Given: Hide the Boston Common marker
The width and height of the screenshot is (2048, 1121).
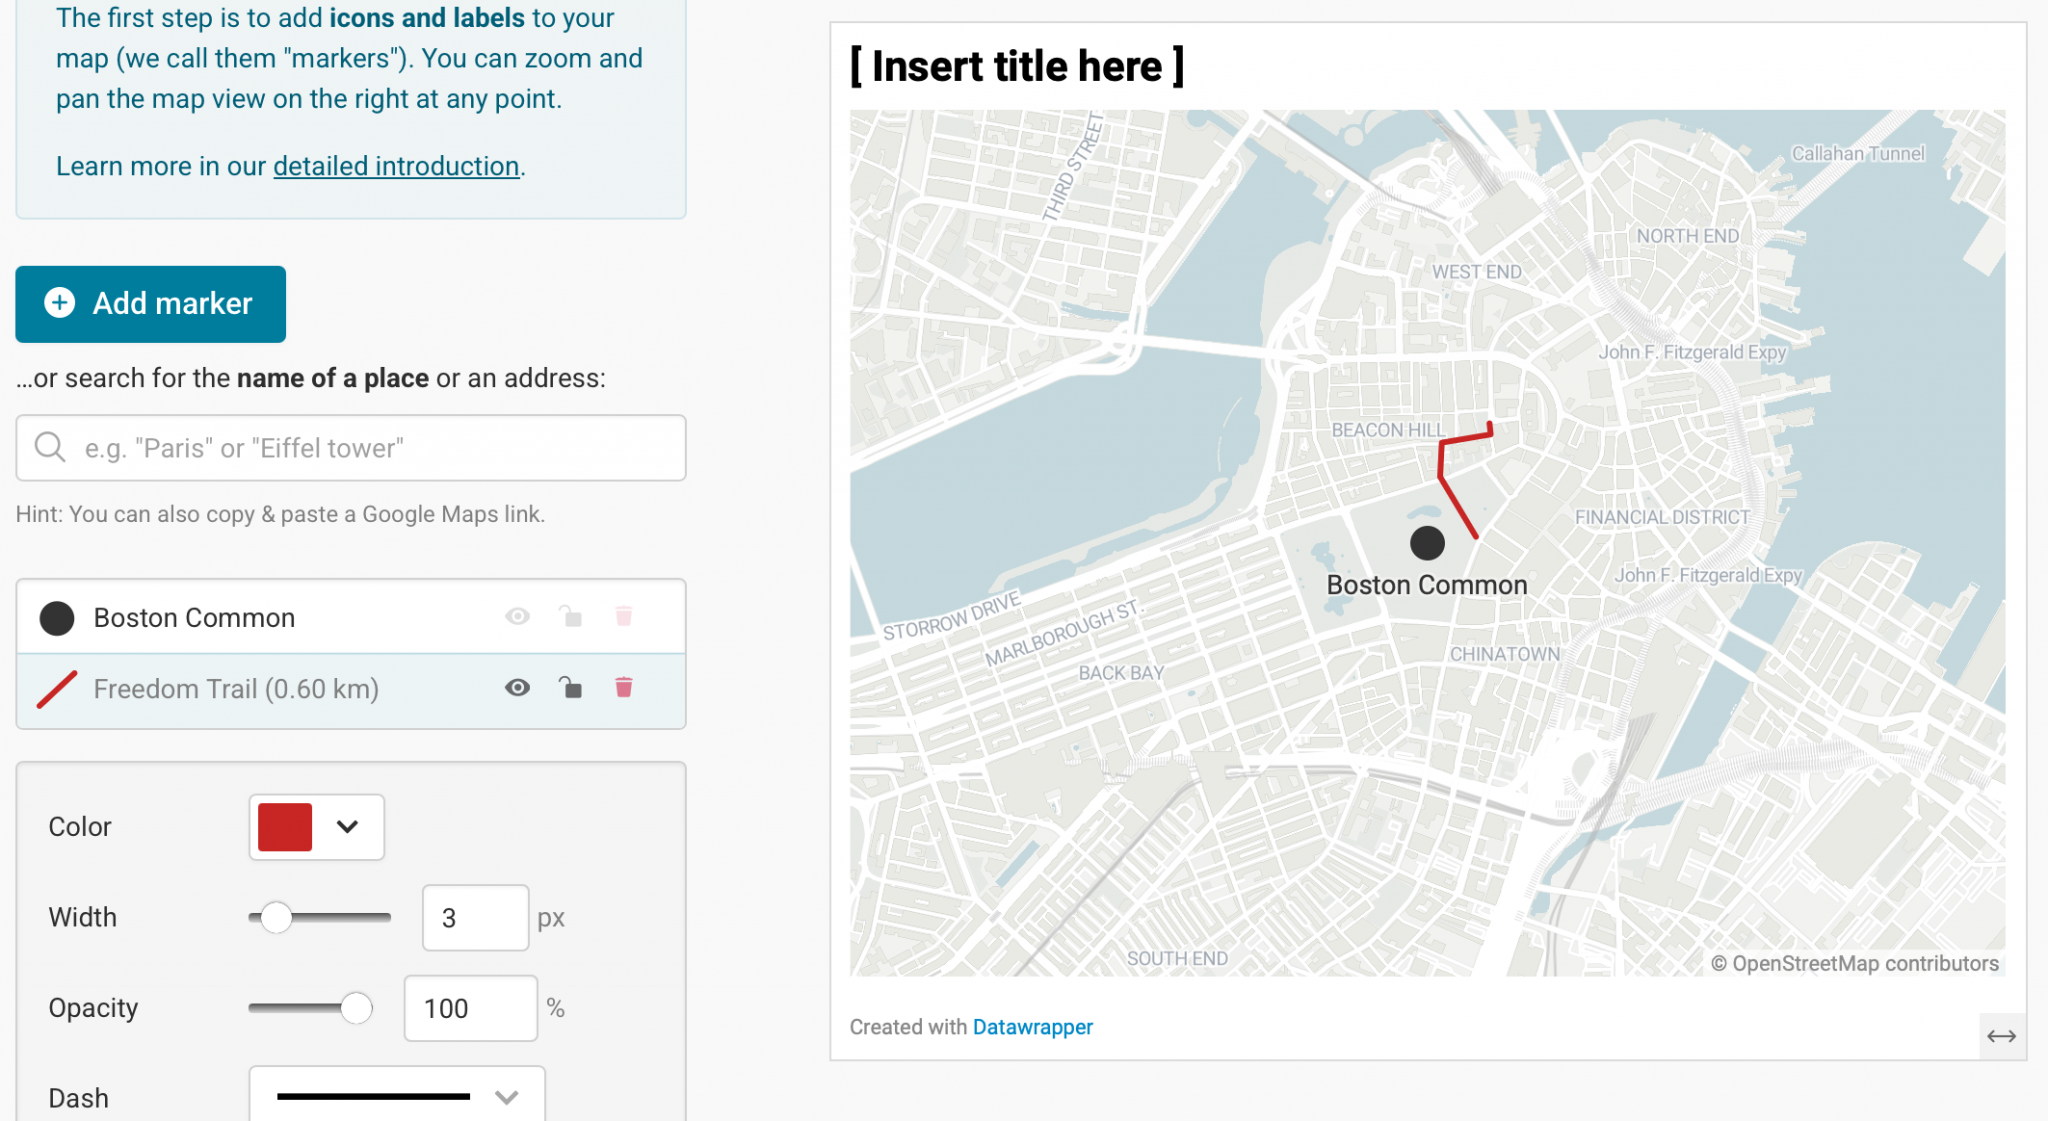Looking at the screenshot, I should click(x=517, y=617).
